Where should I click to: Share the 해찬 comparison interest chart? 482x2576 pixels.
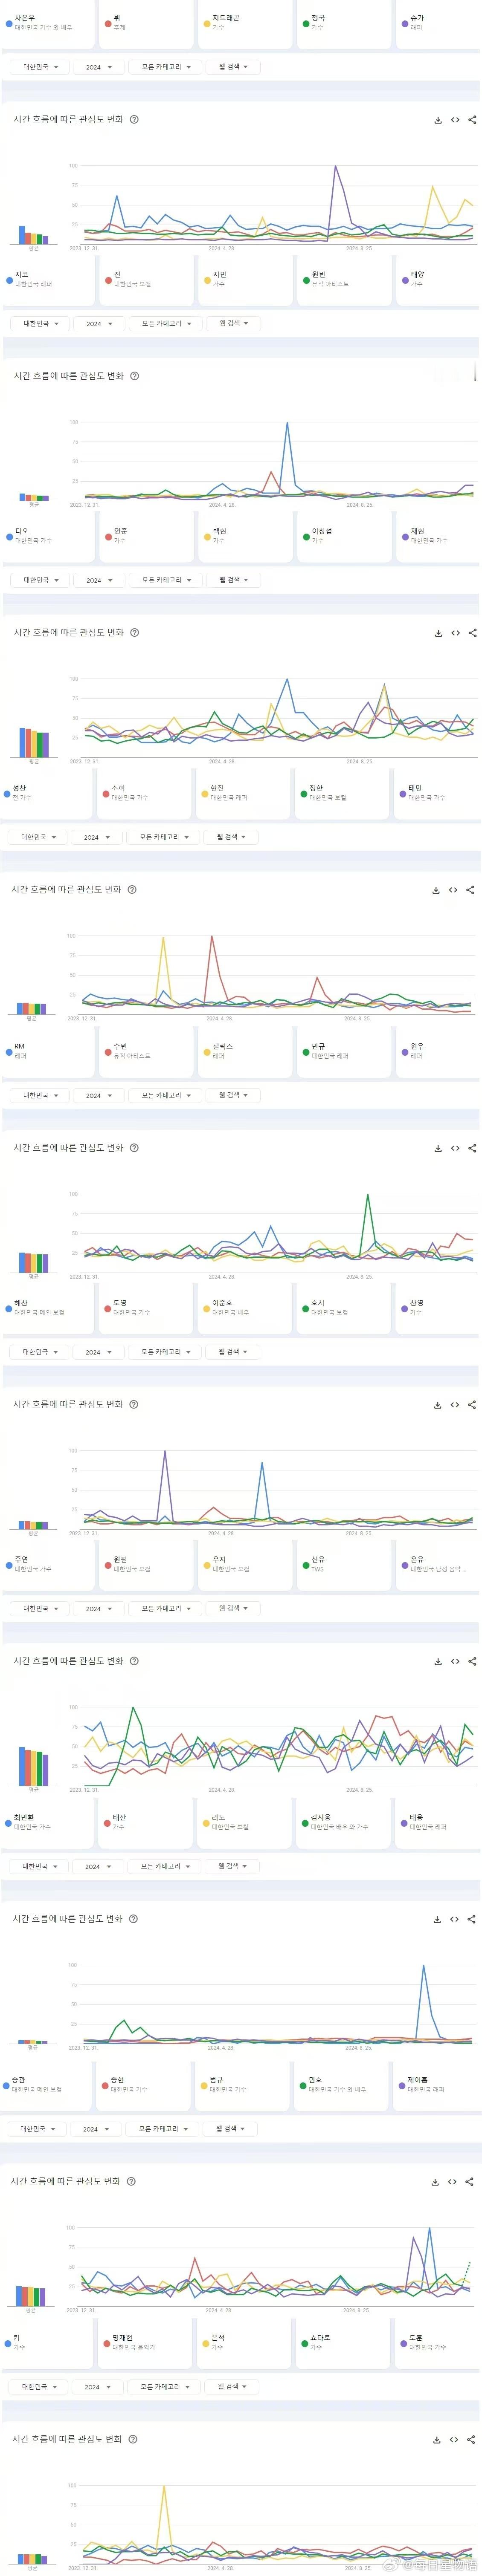(473, 1405)
